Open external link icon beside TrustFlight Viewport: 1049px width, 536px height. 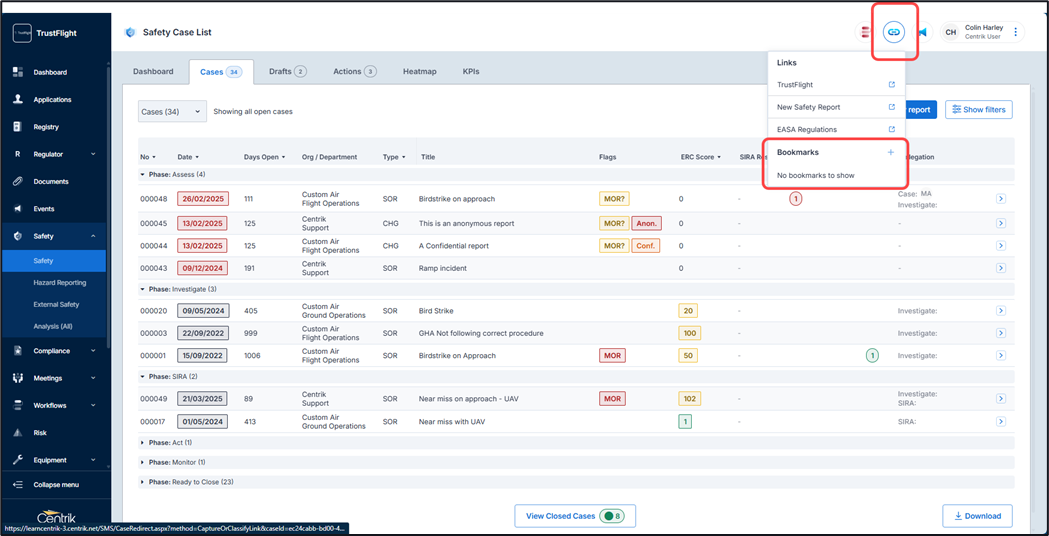(x=891, y=84)
